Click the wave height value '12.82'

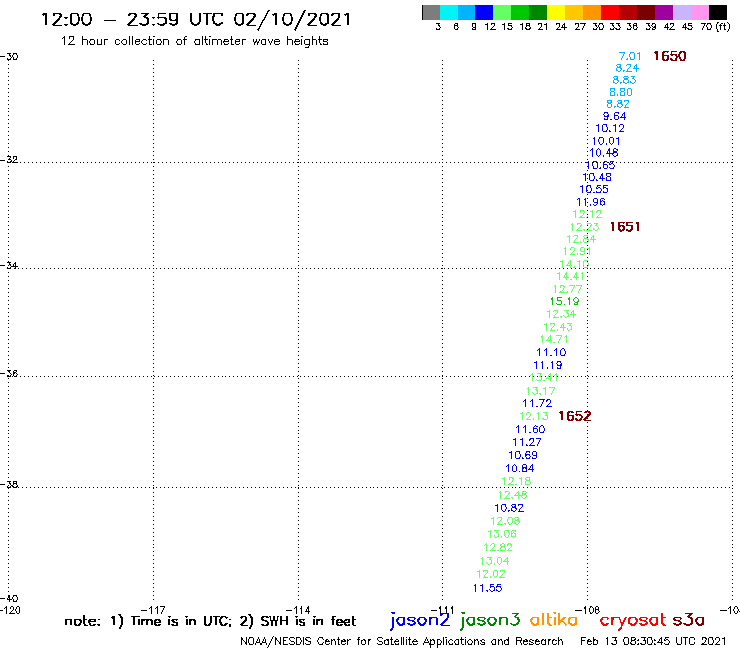[498, 547]
